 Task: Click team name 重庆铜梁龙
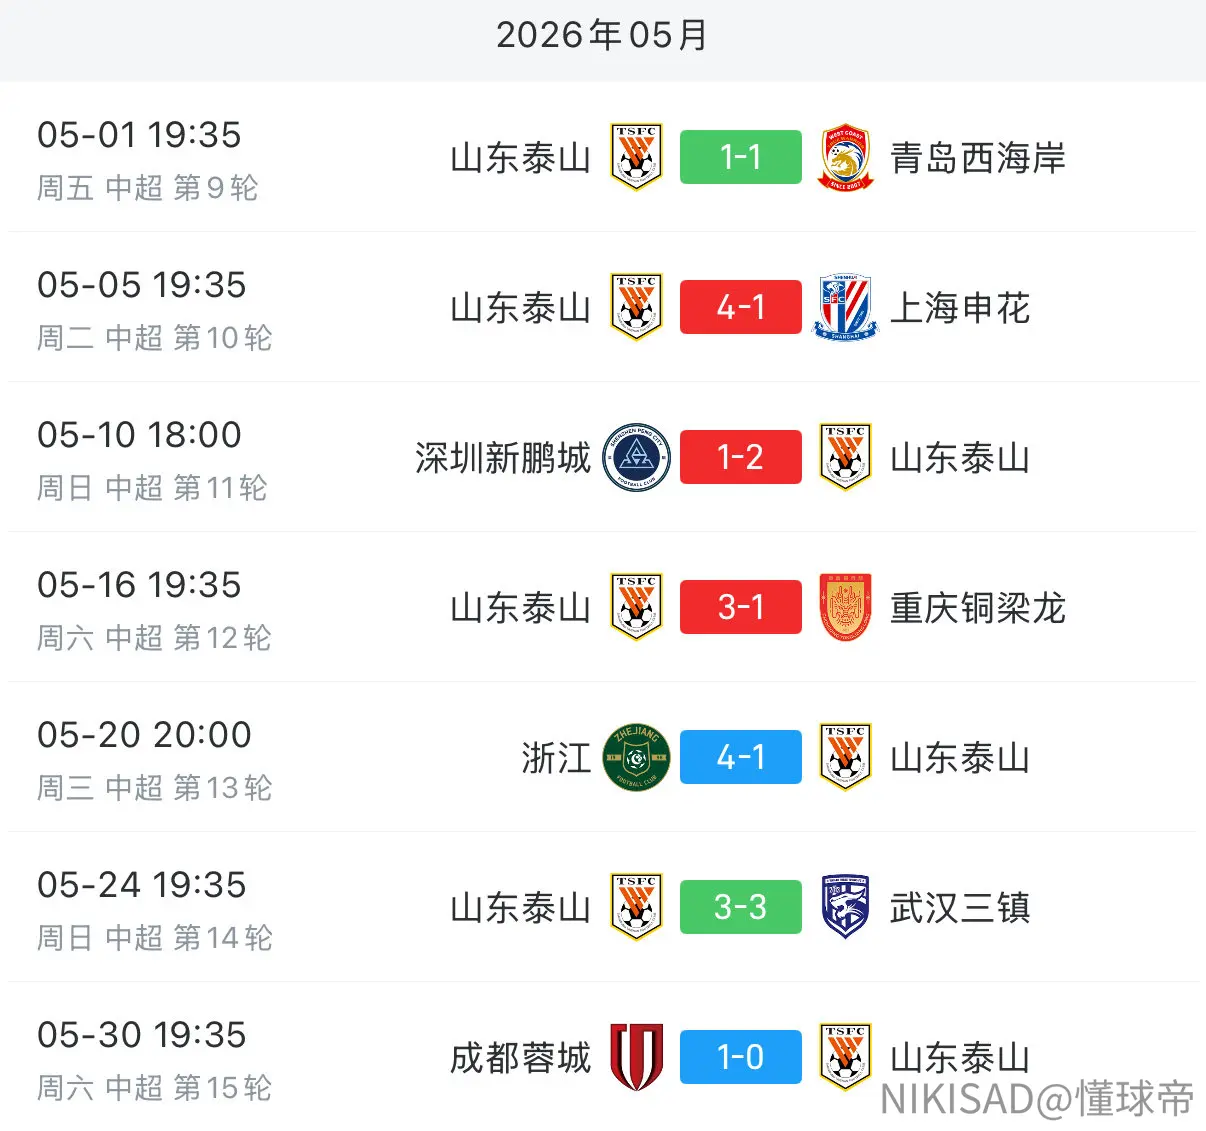(x=978, y=608)
